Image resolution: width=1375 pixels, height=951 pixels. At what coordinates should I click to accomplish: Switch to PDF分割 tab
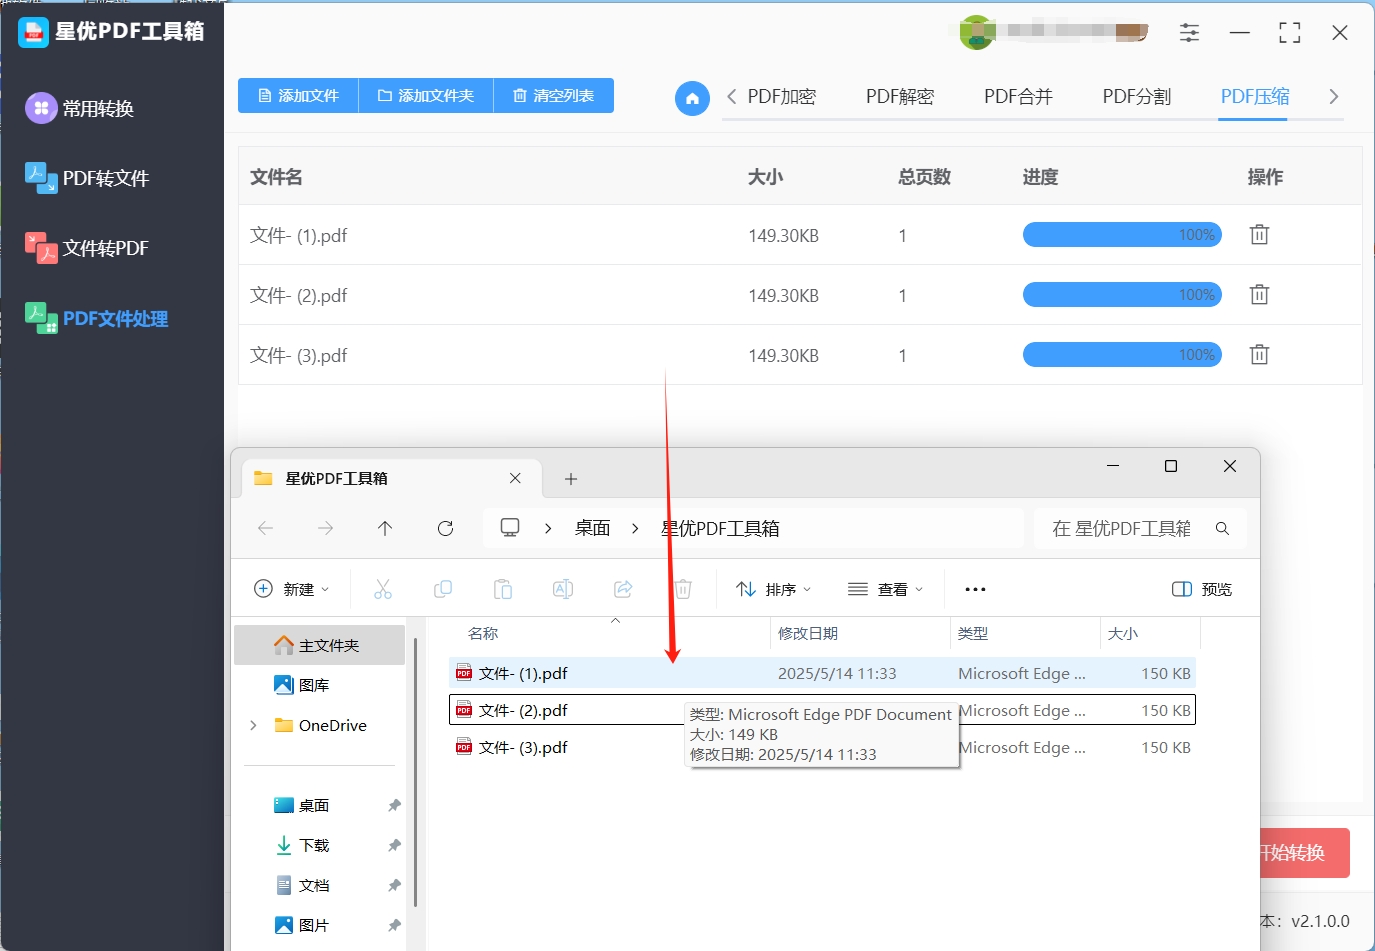click(1137, 97)
